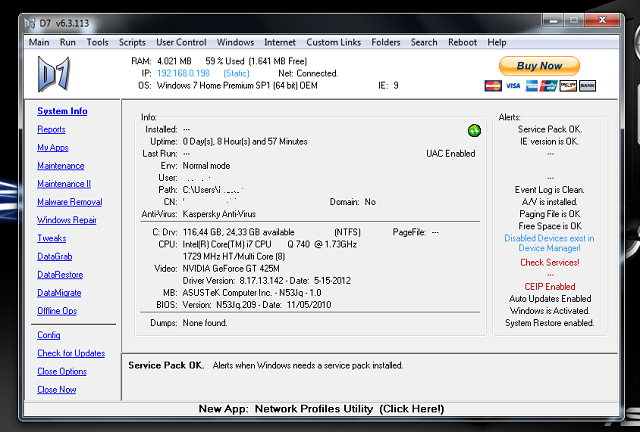640x432 pixels.
Task: Click System Restore enabled. alert
Action: coord(549,323)
